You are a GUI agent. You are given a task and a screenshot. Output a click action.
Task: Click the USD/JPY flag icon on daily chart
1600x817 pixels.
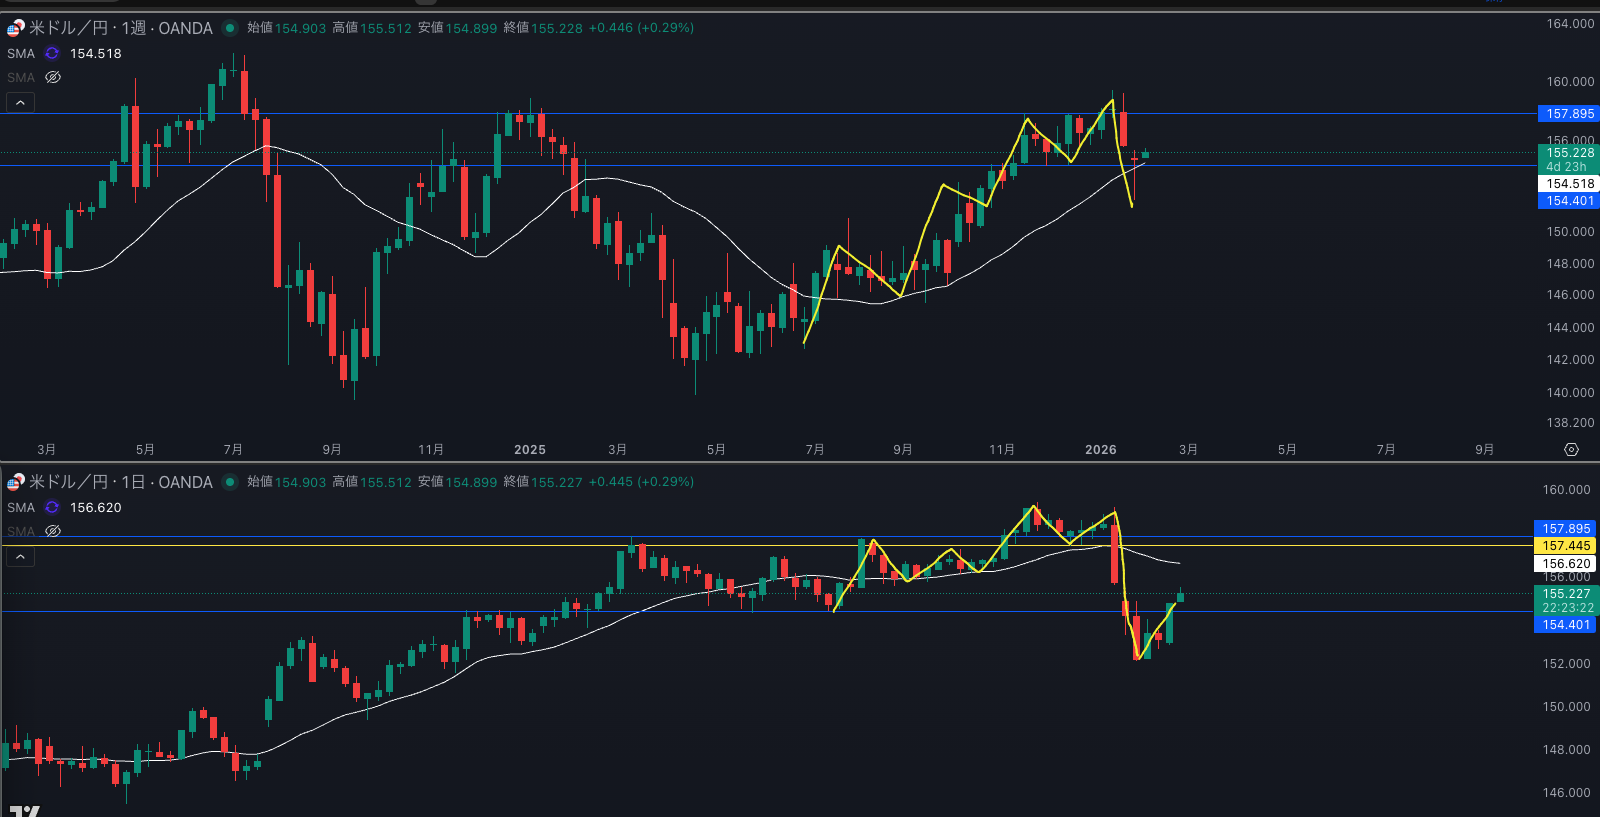point(15,482)
